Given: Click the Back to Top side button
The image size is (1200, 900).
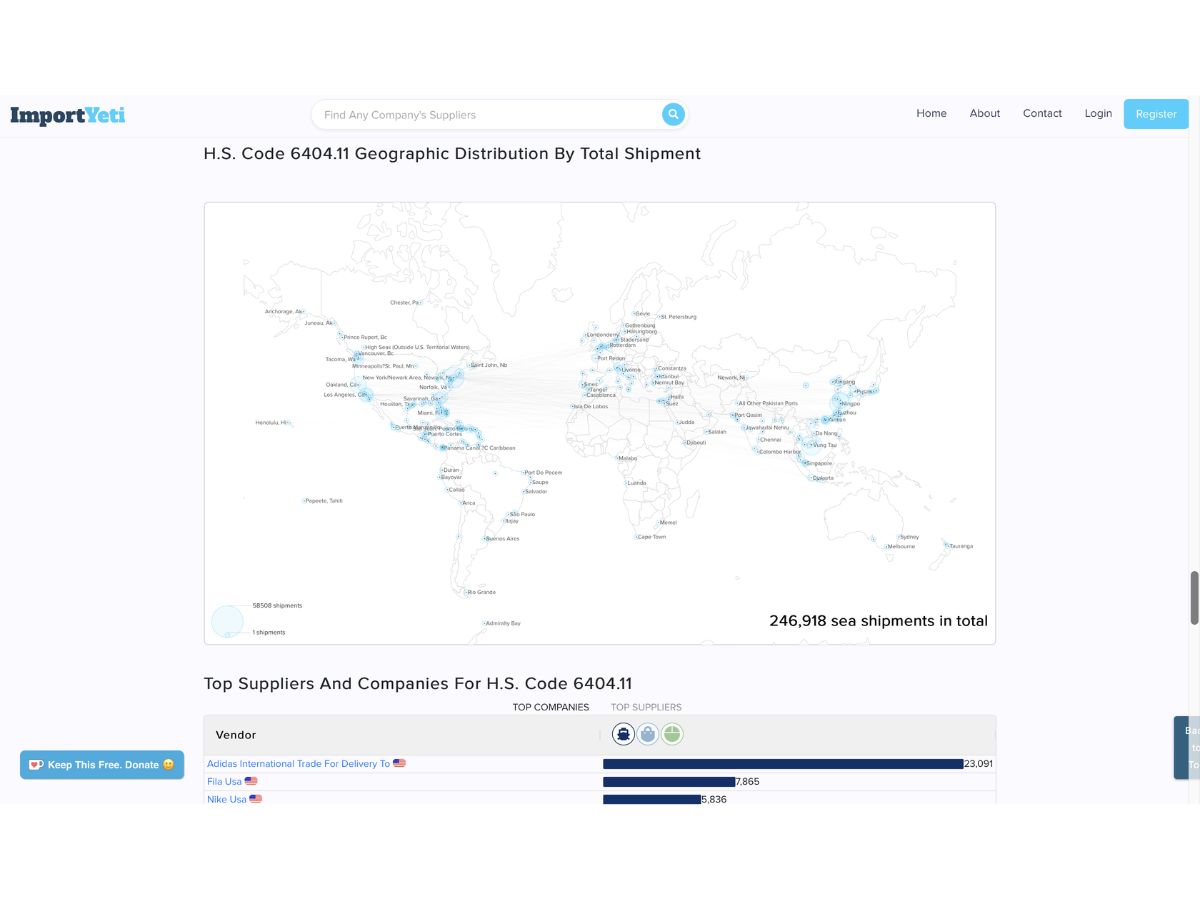Looking at the screenshot, I should coord(1187,747).
